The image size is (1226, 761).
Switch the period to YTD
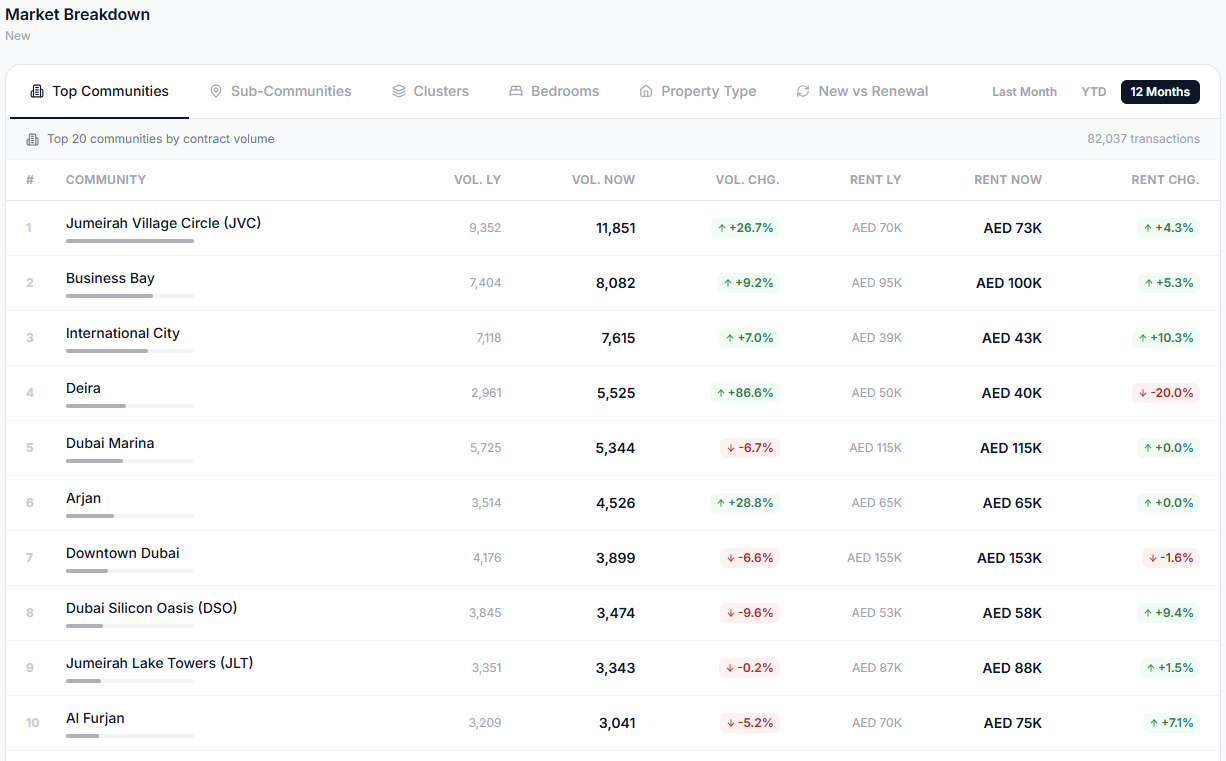(1094, 92)
